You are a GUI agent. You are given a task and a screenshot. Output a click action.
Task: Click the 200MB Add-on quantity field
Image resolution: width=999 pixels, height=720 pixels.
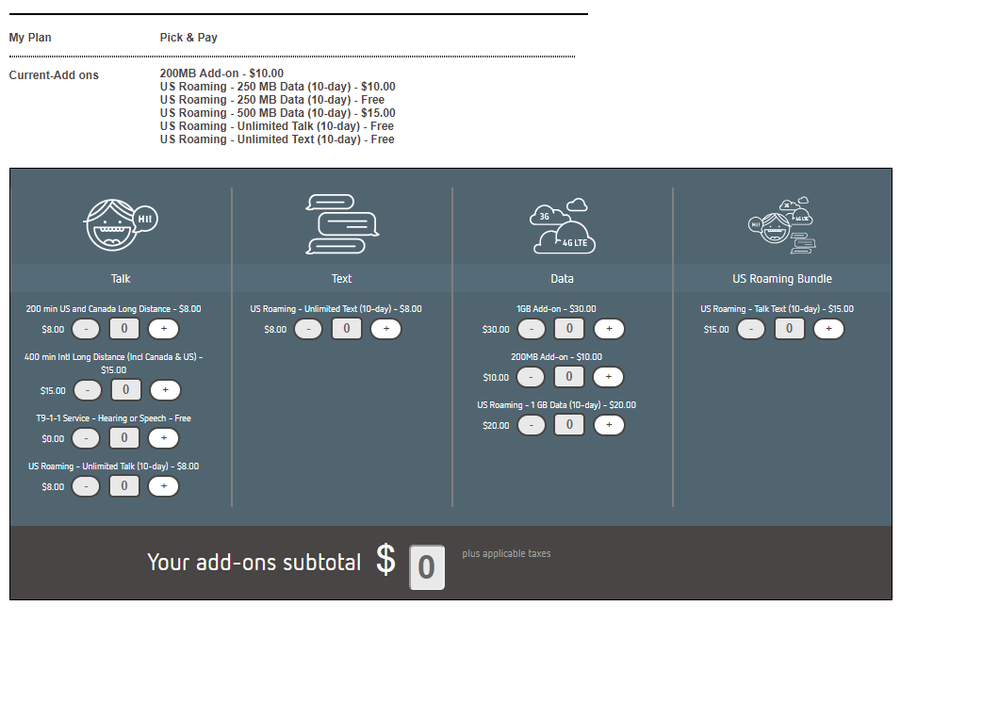pyautogui.click(x=569, y=377)
